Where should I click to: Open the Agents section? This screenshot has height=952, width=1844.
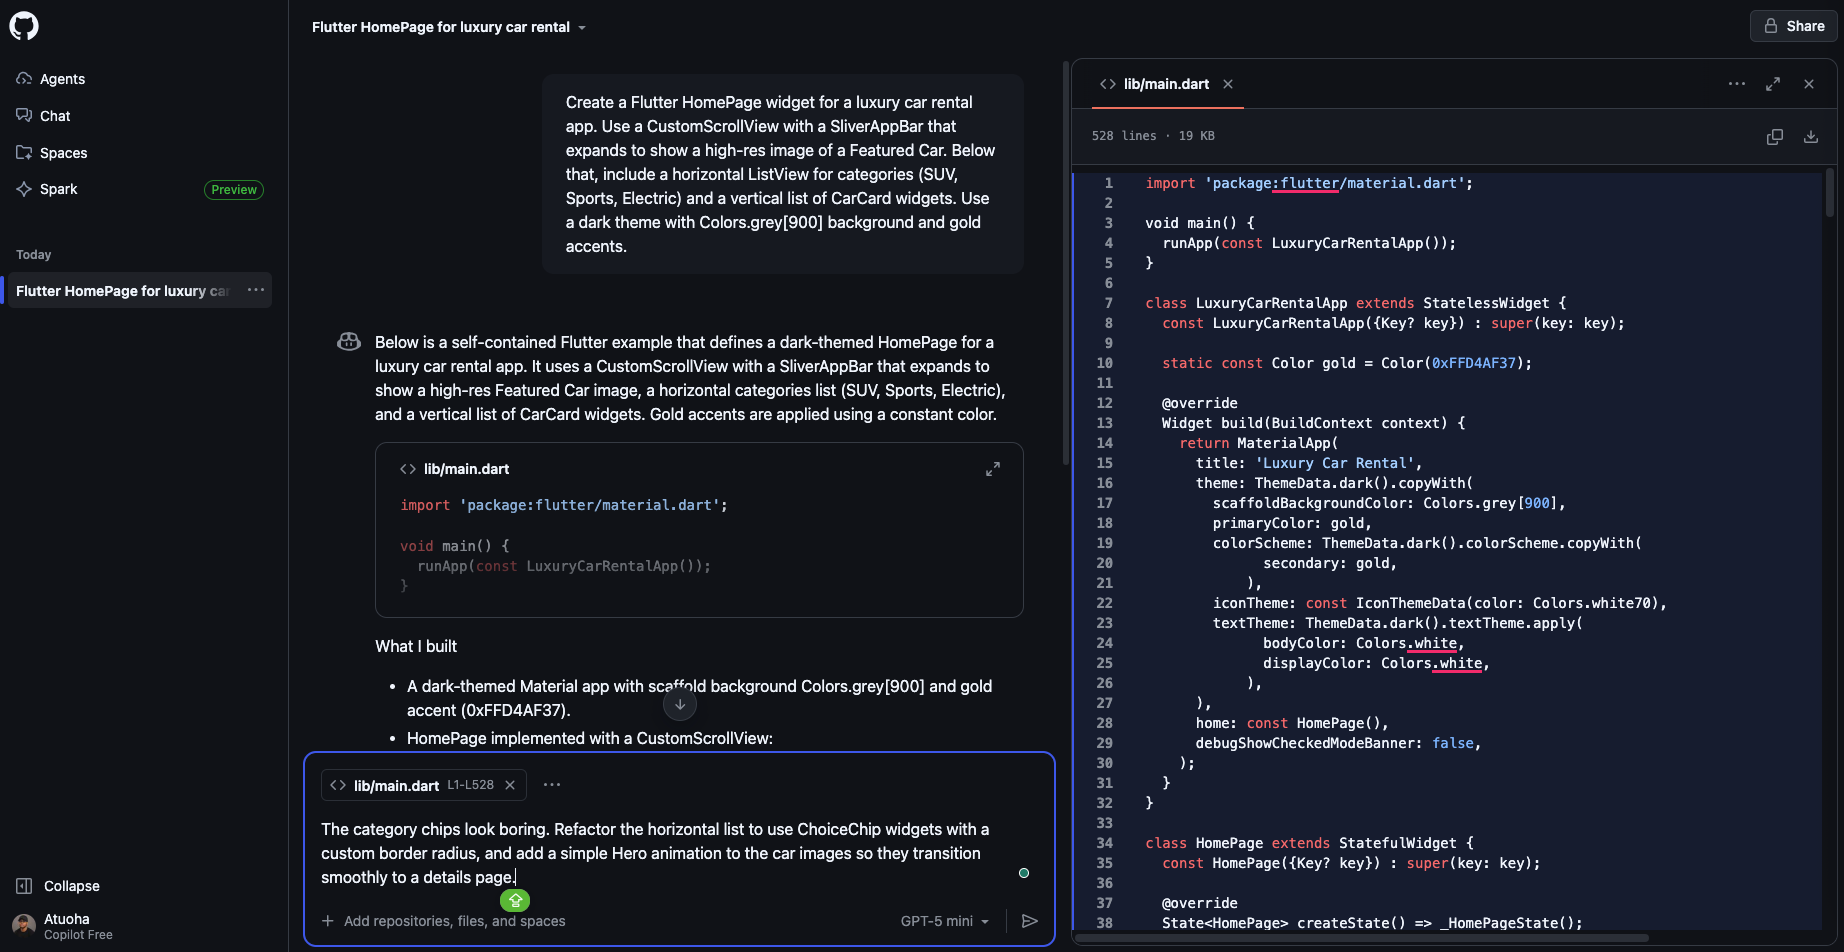pos(62,79)
